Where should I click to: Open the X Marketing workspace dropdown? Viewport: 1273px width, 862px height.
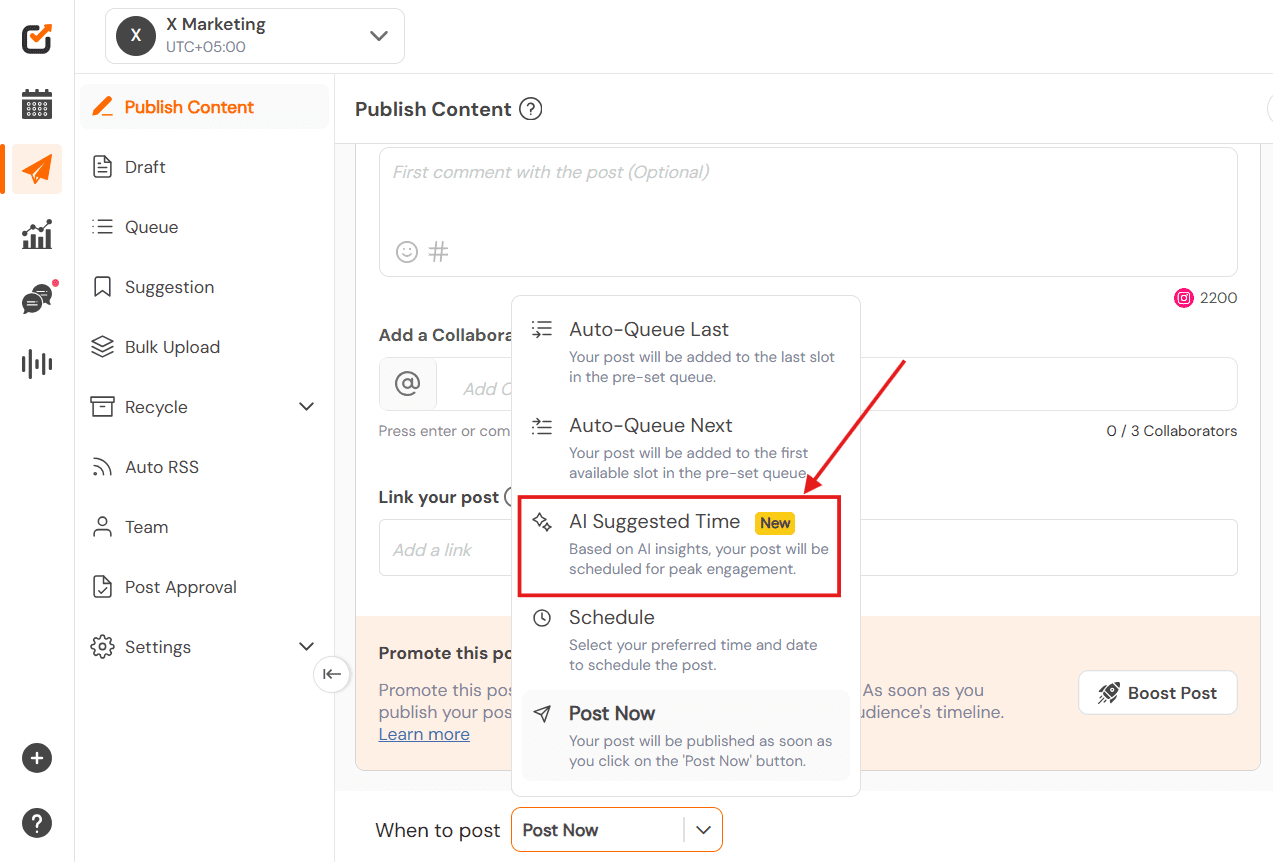pyautogui.click(x=255, y=36)
